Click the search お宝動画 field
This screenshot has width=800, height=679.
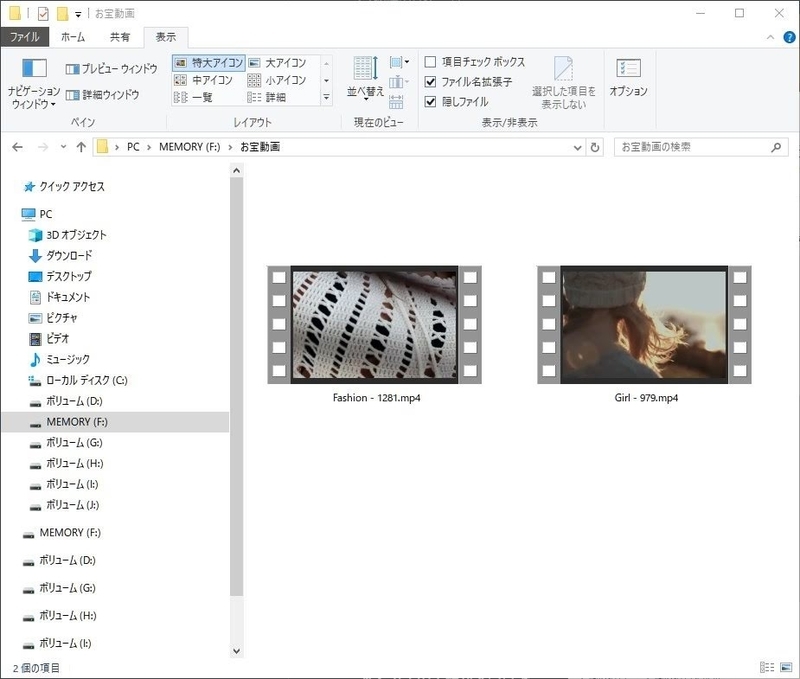[702, 147]
